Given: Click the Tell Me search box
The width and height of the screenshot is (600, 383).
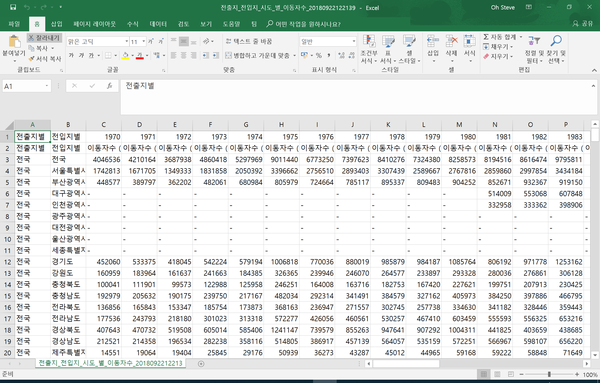Looking at the screenshot, I should click(x=303, y=24).
